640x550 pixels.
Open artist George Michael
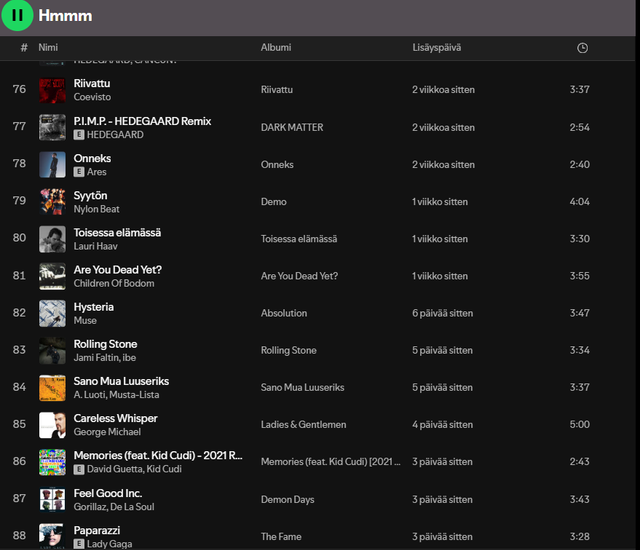tap(107, 432)
